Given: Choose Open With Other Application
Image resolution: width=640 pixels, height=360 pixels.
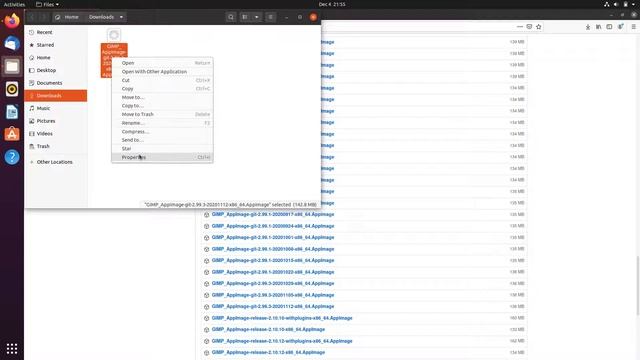Looking at the screenshot, I should point(162,71).
